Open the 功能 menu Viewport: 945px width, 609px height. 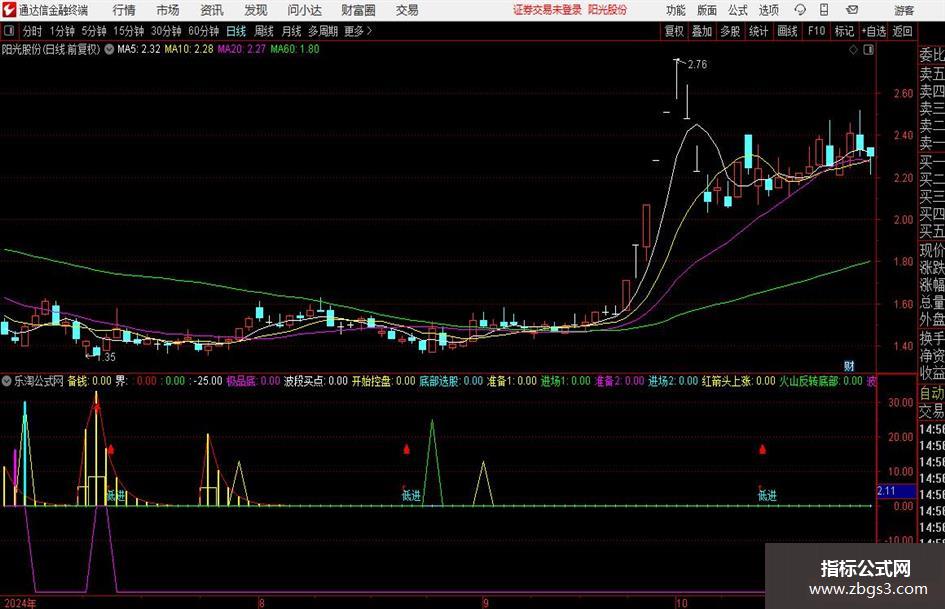click(676, 10)
